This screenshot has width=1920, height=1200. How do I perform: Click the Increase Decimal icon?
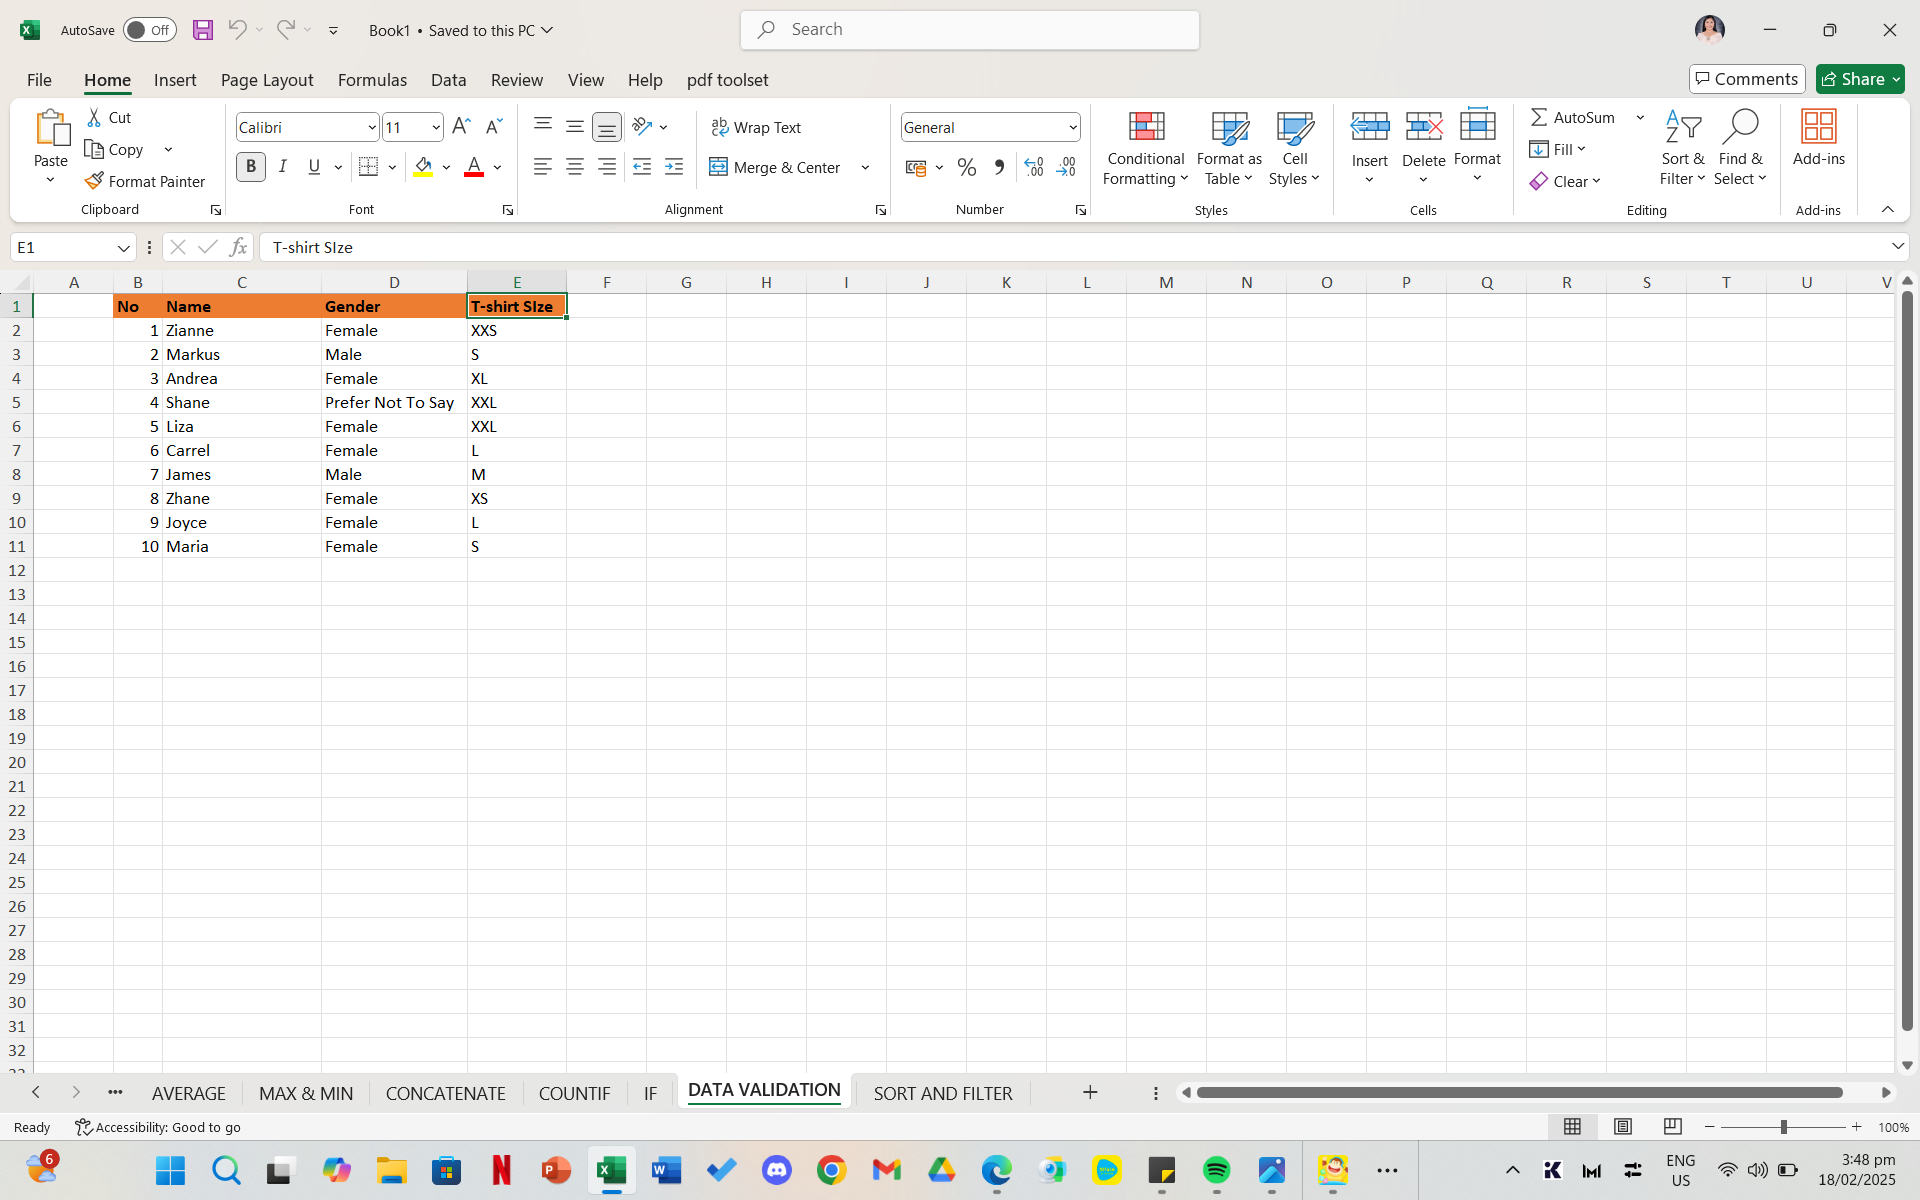[1034, 167]
